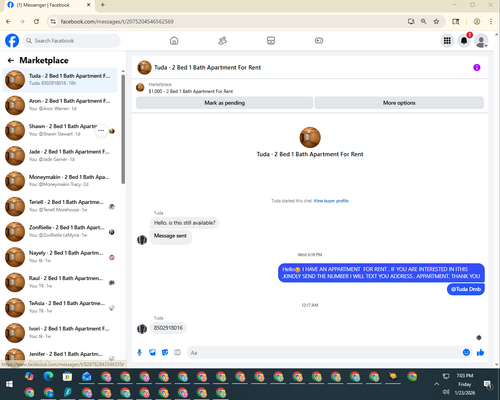Image resolution: width=500 pixels, height=400 pixels.
Task: Open site information icon in address bar
Action: pyautogui.click(x=53, y=21)
